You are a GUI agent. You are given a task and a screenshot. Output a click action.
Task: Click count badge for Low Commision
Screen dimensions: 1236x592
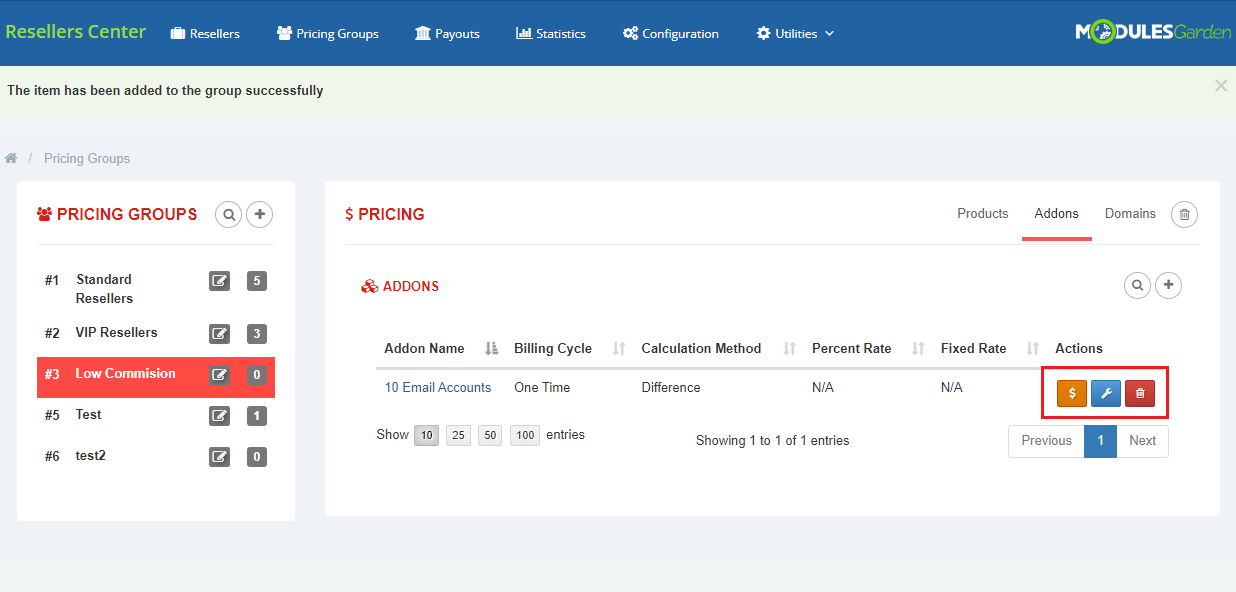point(257,375)
